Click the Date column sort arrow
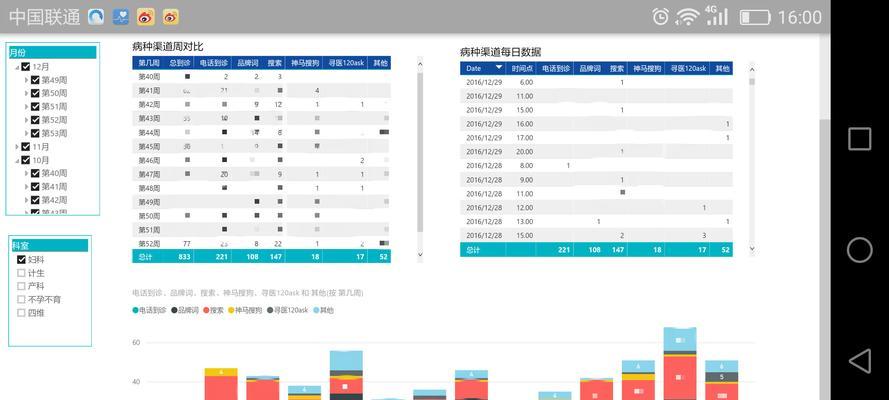 point(499,67)
